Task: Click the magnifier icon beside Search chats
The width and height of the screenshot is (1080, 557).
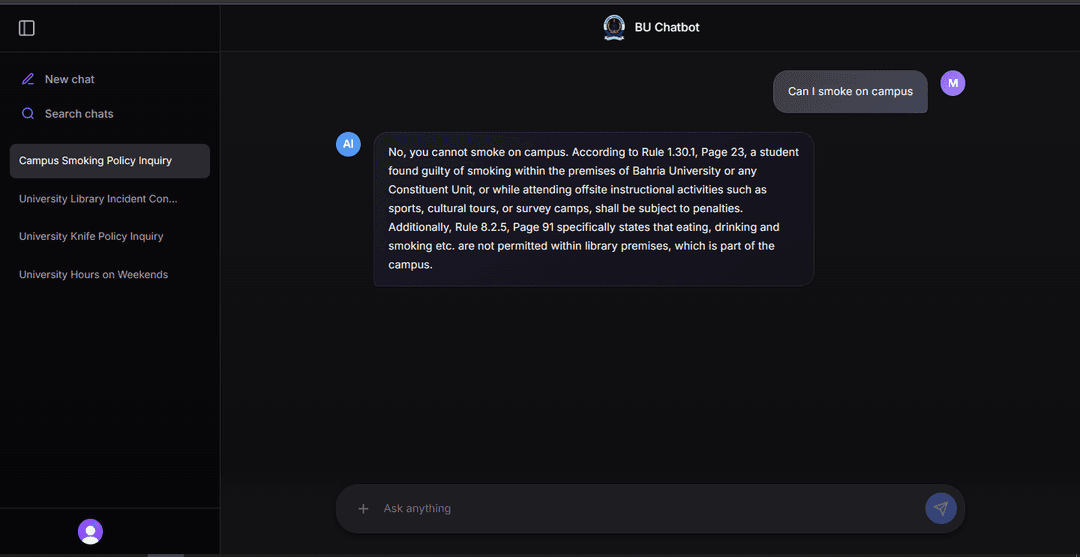Action: pyautogui.click(x=28, y=114)
